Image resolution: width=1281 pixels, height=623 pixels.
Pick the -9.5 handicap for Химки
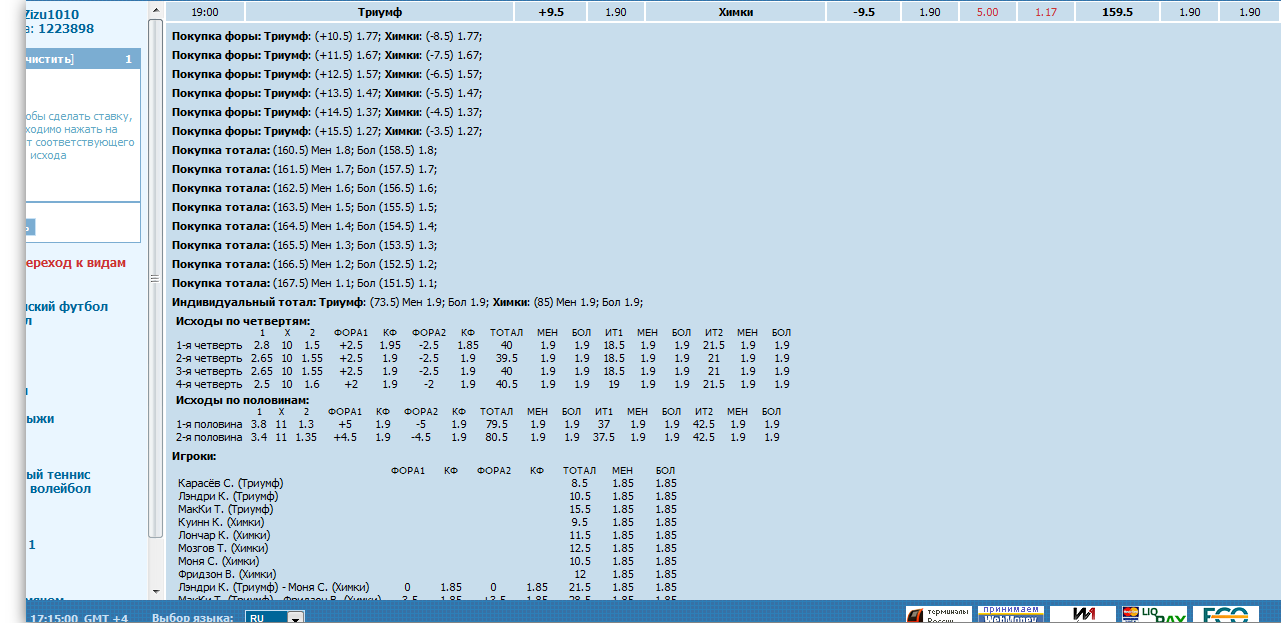(x=864, y=12)
